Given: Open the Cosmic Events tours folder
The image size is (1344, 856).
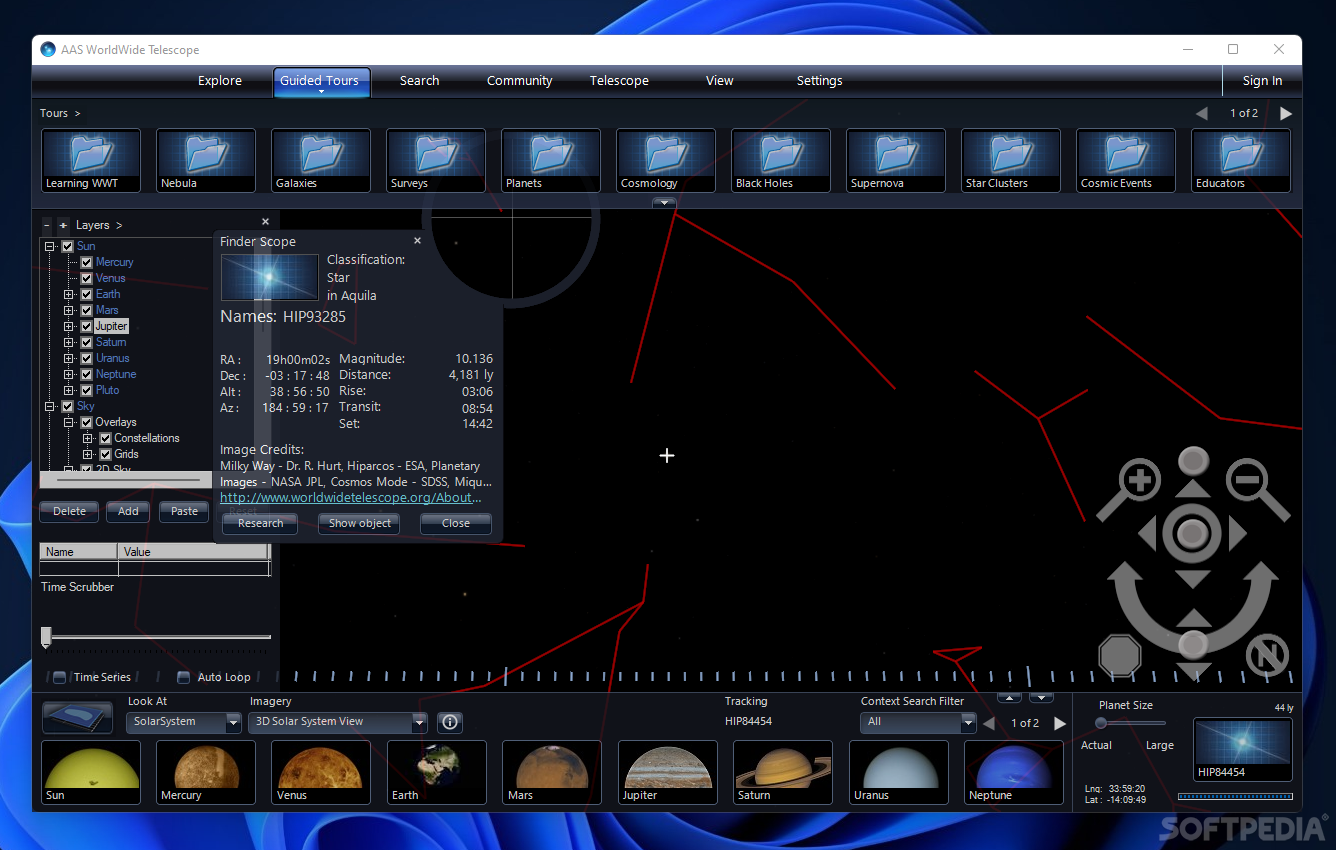Looking at the screenshot, I should (x=1126, y=160).
